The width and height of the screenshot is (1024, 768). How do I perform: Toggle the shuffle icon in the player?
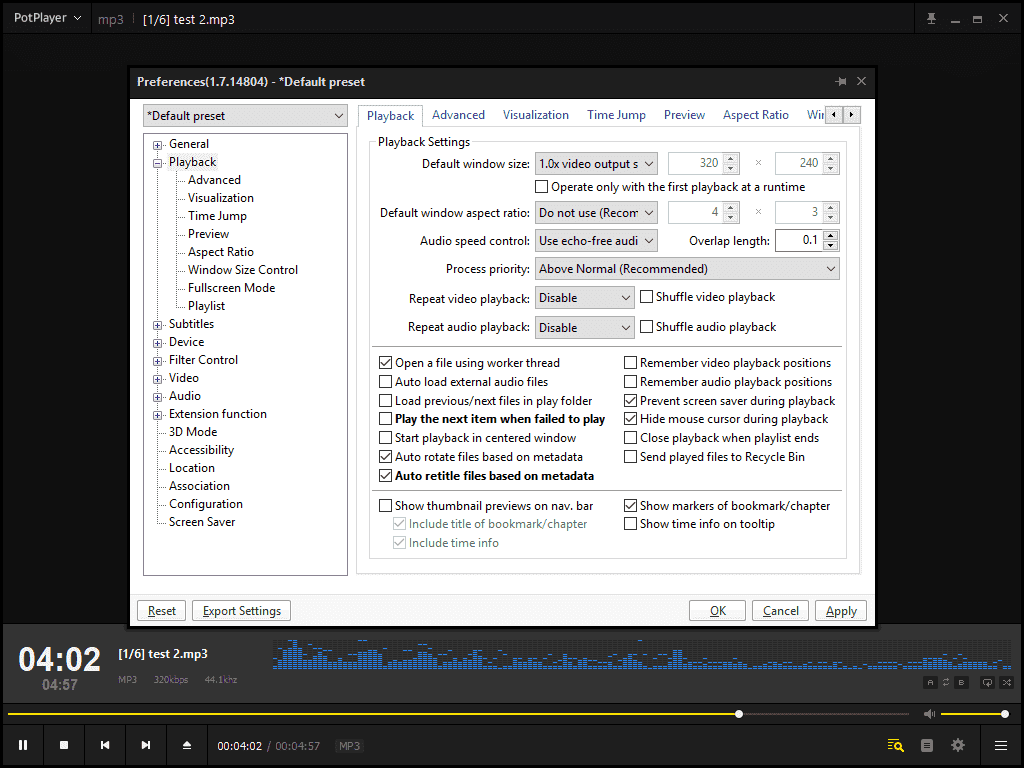tap(1007, 682)
